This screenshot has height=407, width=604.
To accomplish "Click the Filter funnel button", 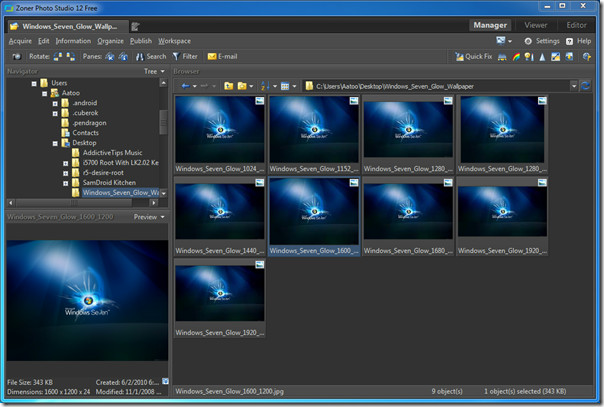I will coord(185,57).
